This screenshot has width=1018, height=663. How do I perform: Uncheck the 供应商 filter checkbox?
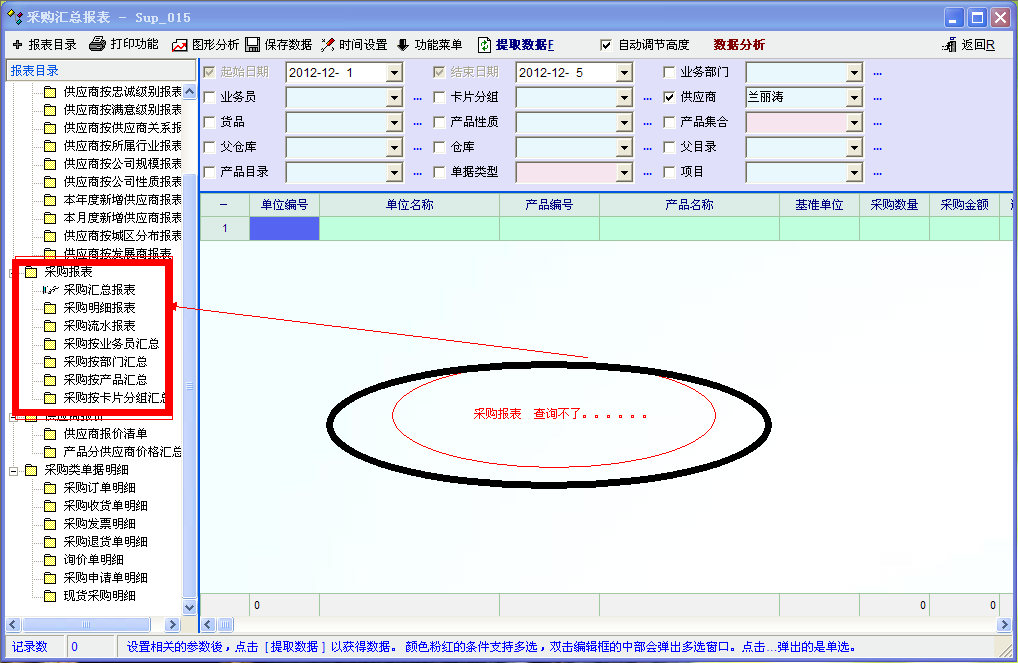click(669, 97)
